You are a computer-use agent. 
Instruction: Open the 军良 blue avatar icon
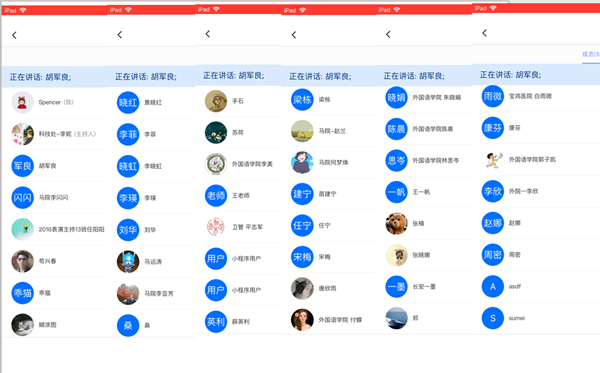[23, 166]
